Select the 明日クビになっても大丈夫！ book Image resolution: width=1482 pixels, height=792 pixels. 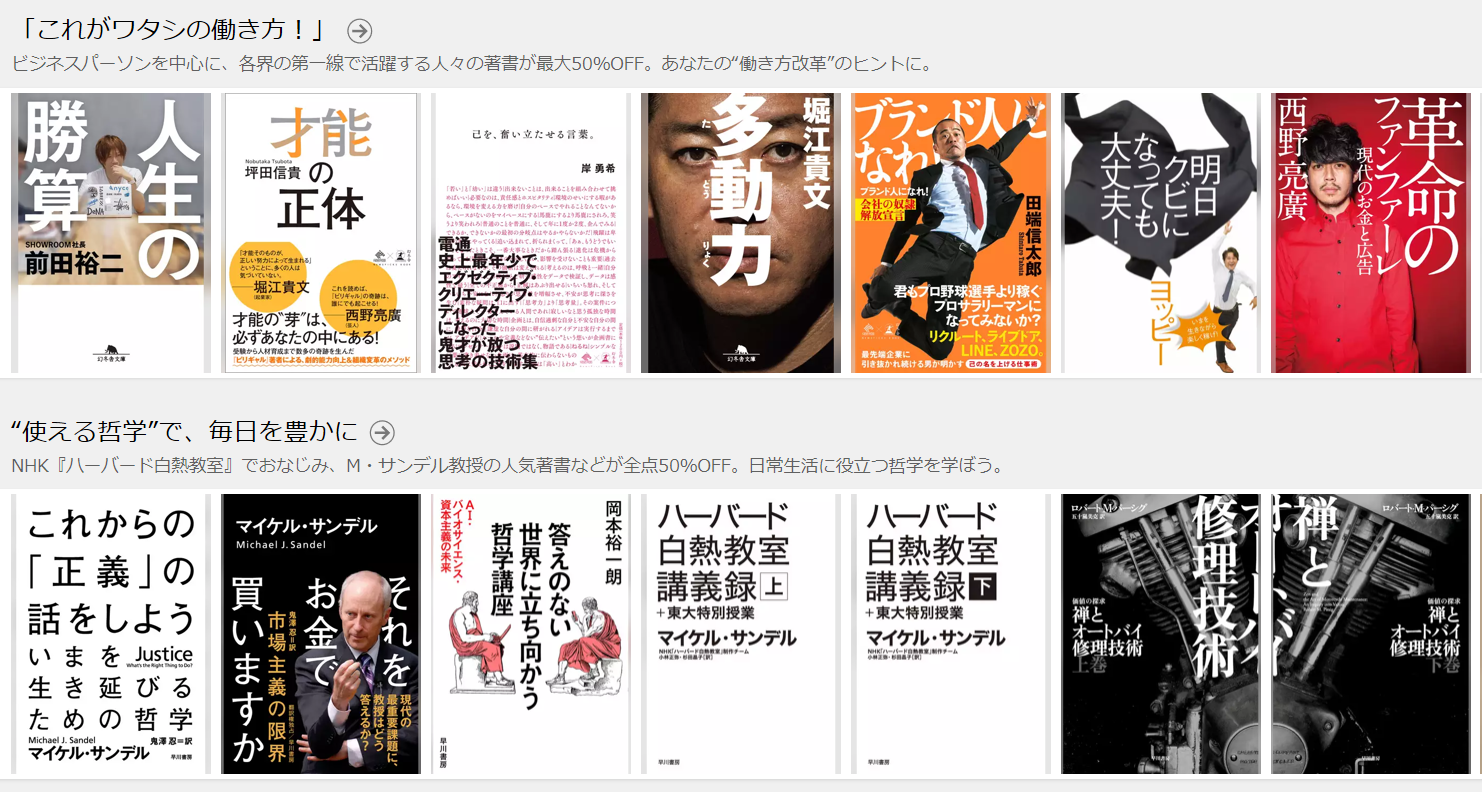point(1161,233)
